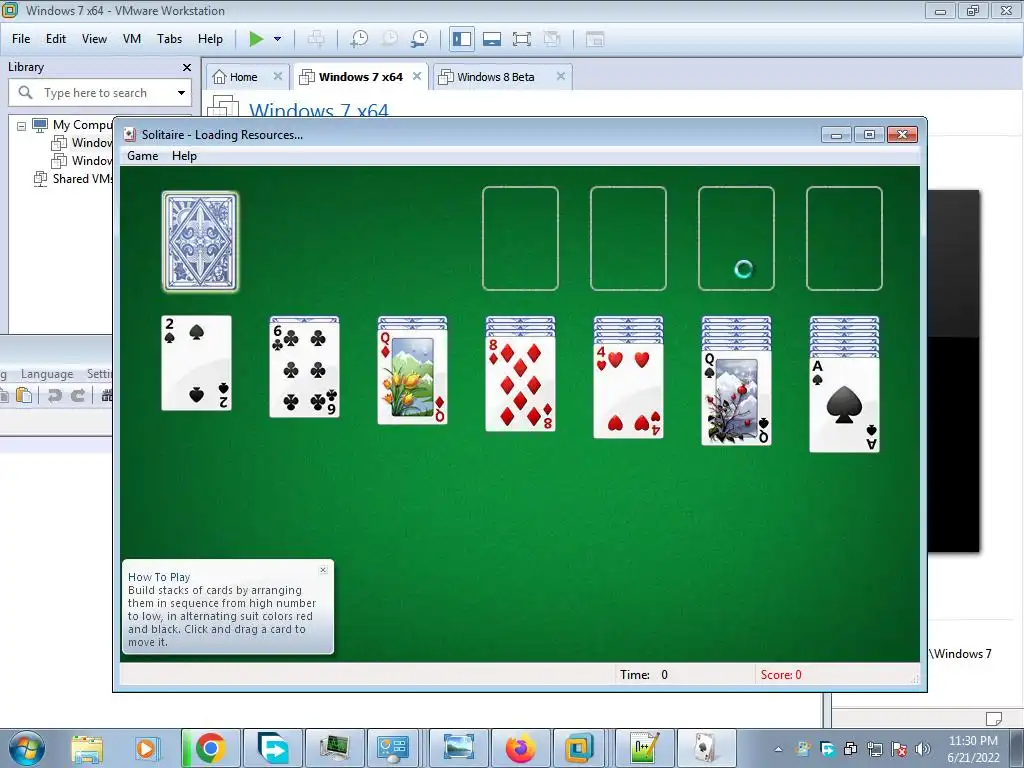This screenshot has height=768, width=1024.
Task: Click the network tray icon
Action: point(874,749)
